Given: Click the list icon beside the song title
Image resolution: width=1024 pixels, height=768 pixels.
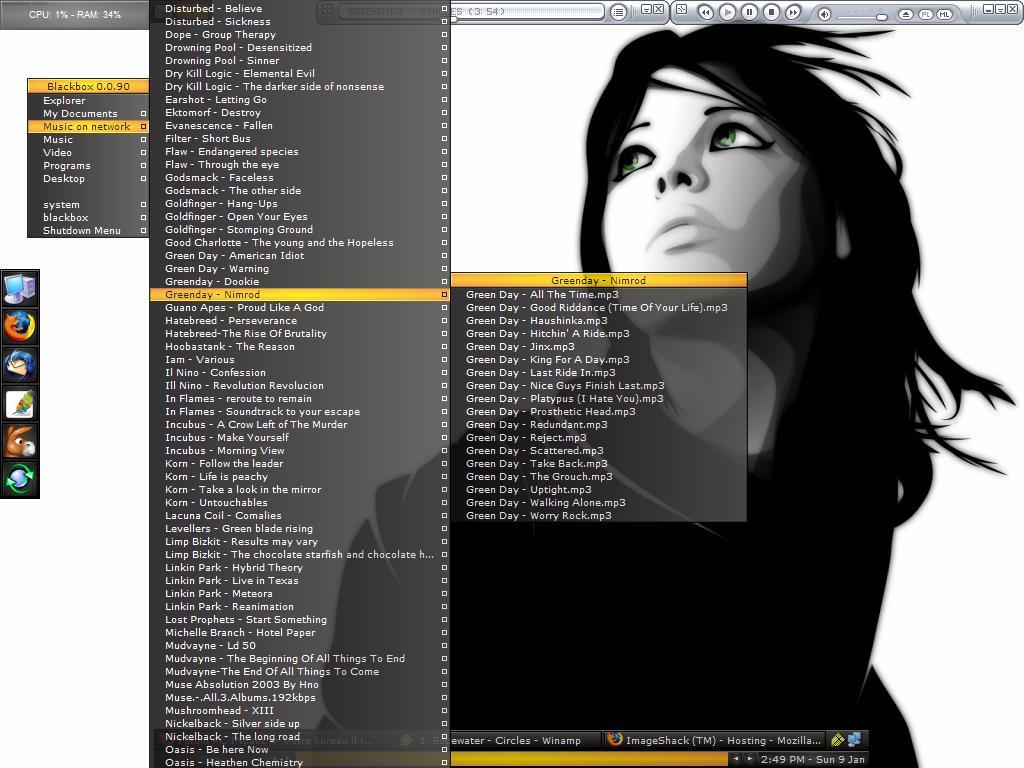Looking at the screenshot, I should [x=618, y=12].
